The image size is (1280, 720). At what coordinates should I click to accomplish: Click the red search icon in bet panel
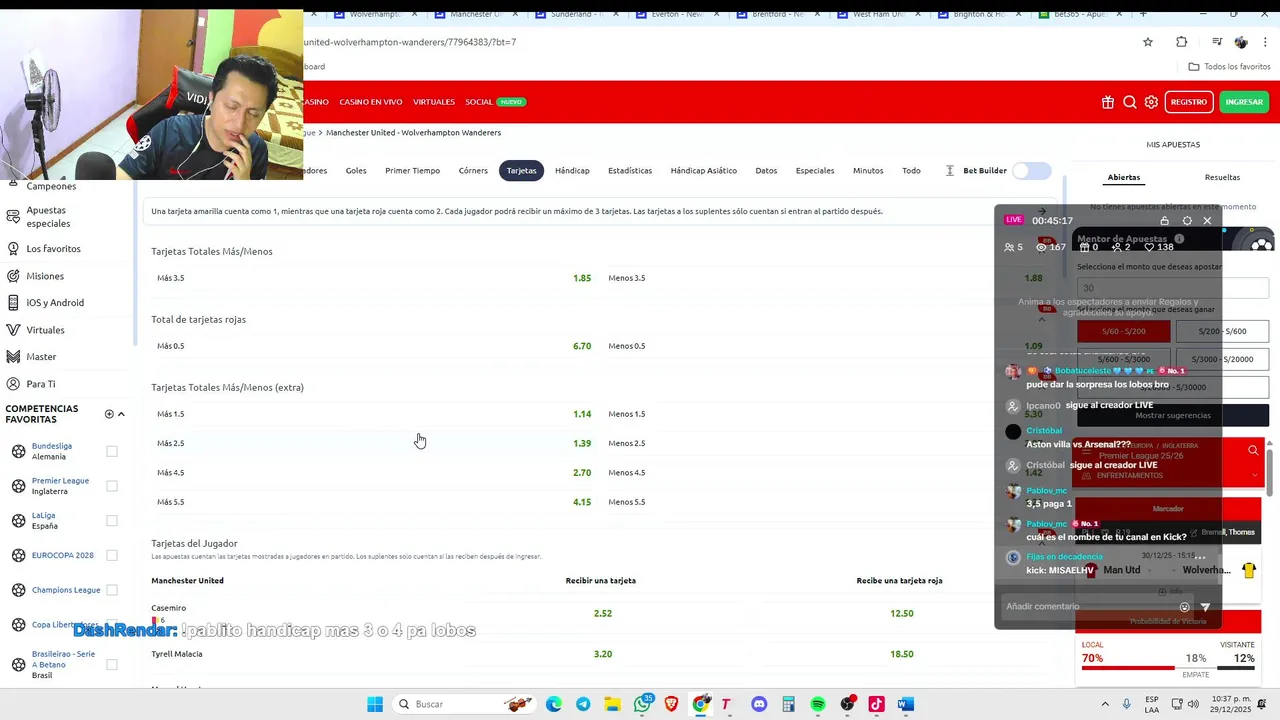(1253, 451)
